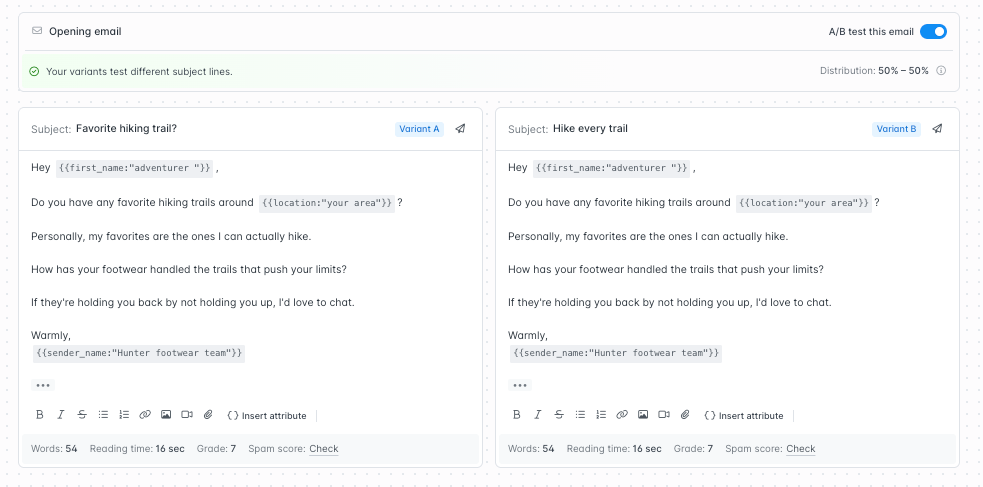Check spam score for Variant A
The image size is (983, 487).
click(324, 449)
